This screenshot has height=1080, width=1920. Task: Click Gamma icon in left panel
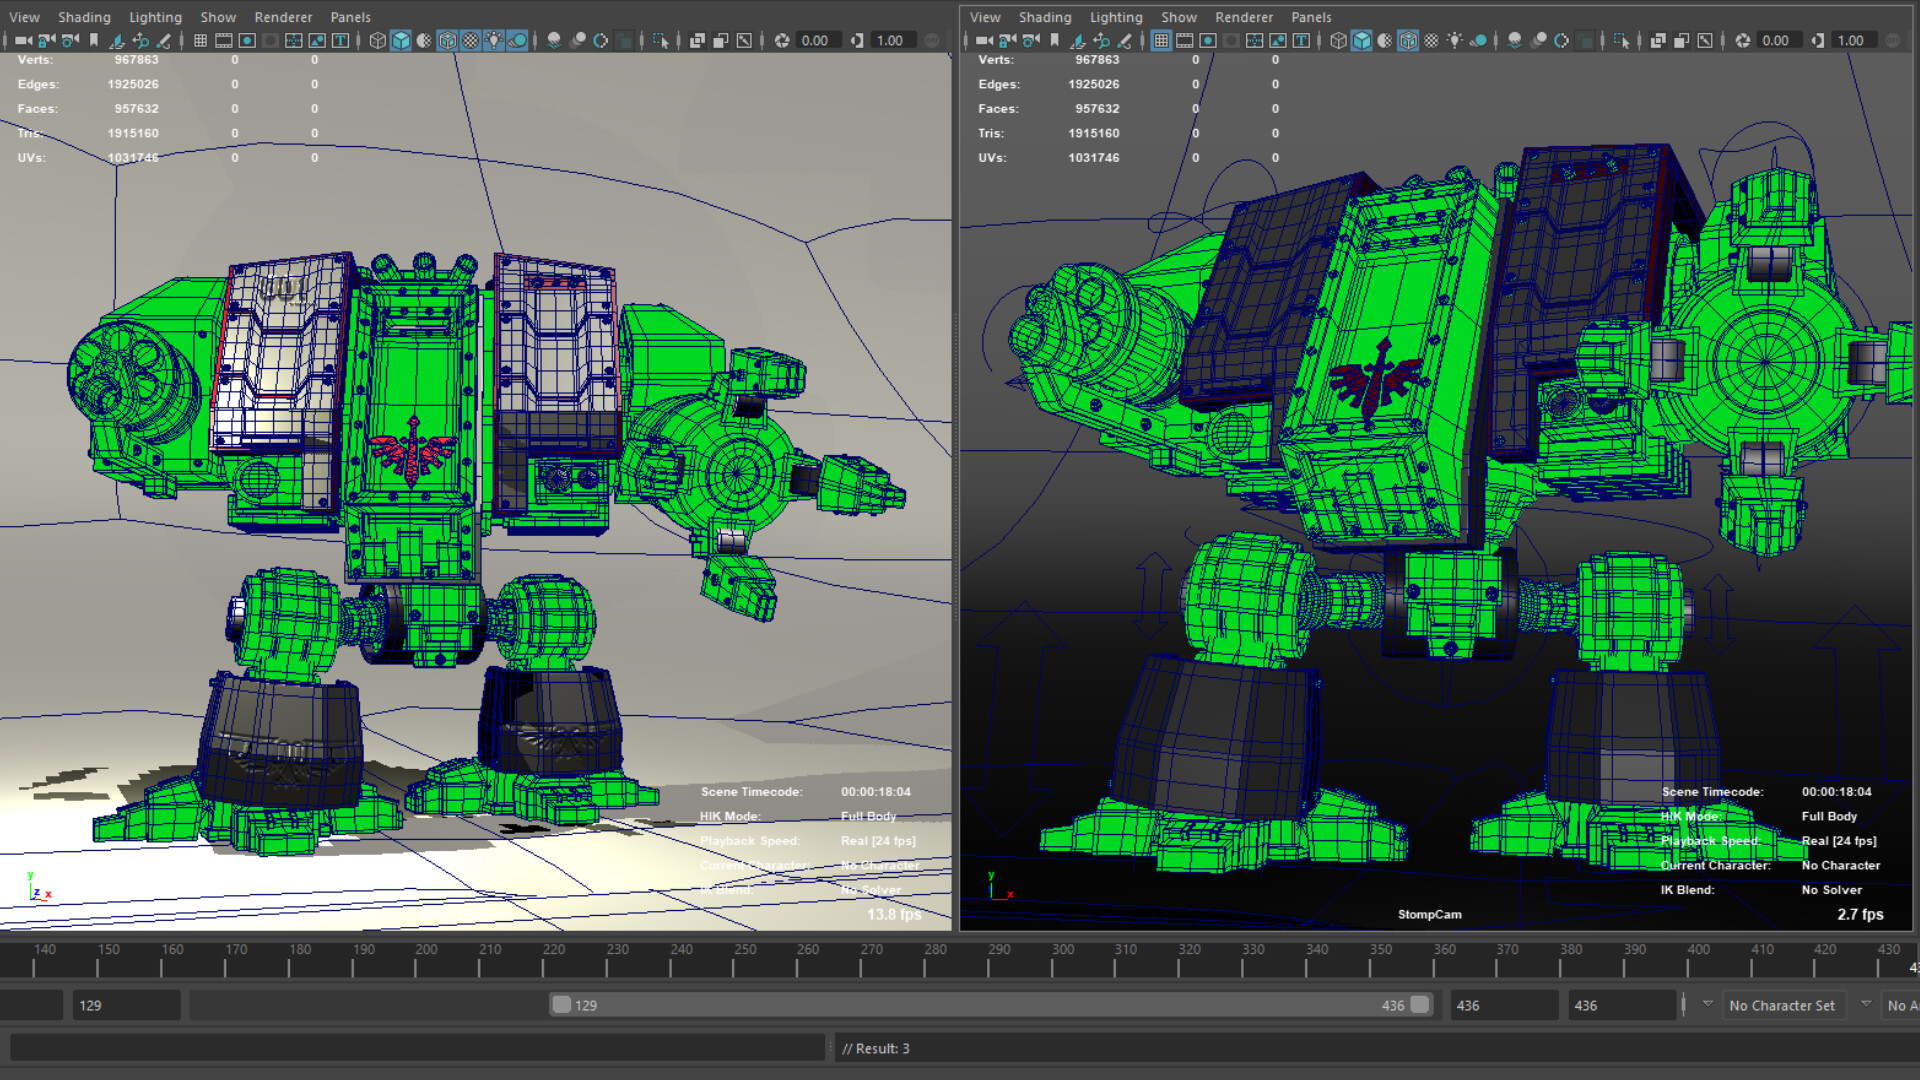(857, 40)
